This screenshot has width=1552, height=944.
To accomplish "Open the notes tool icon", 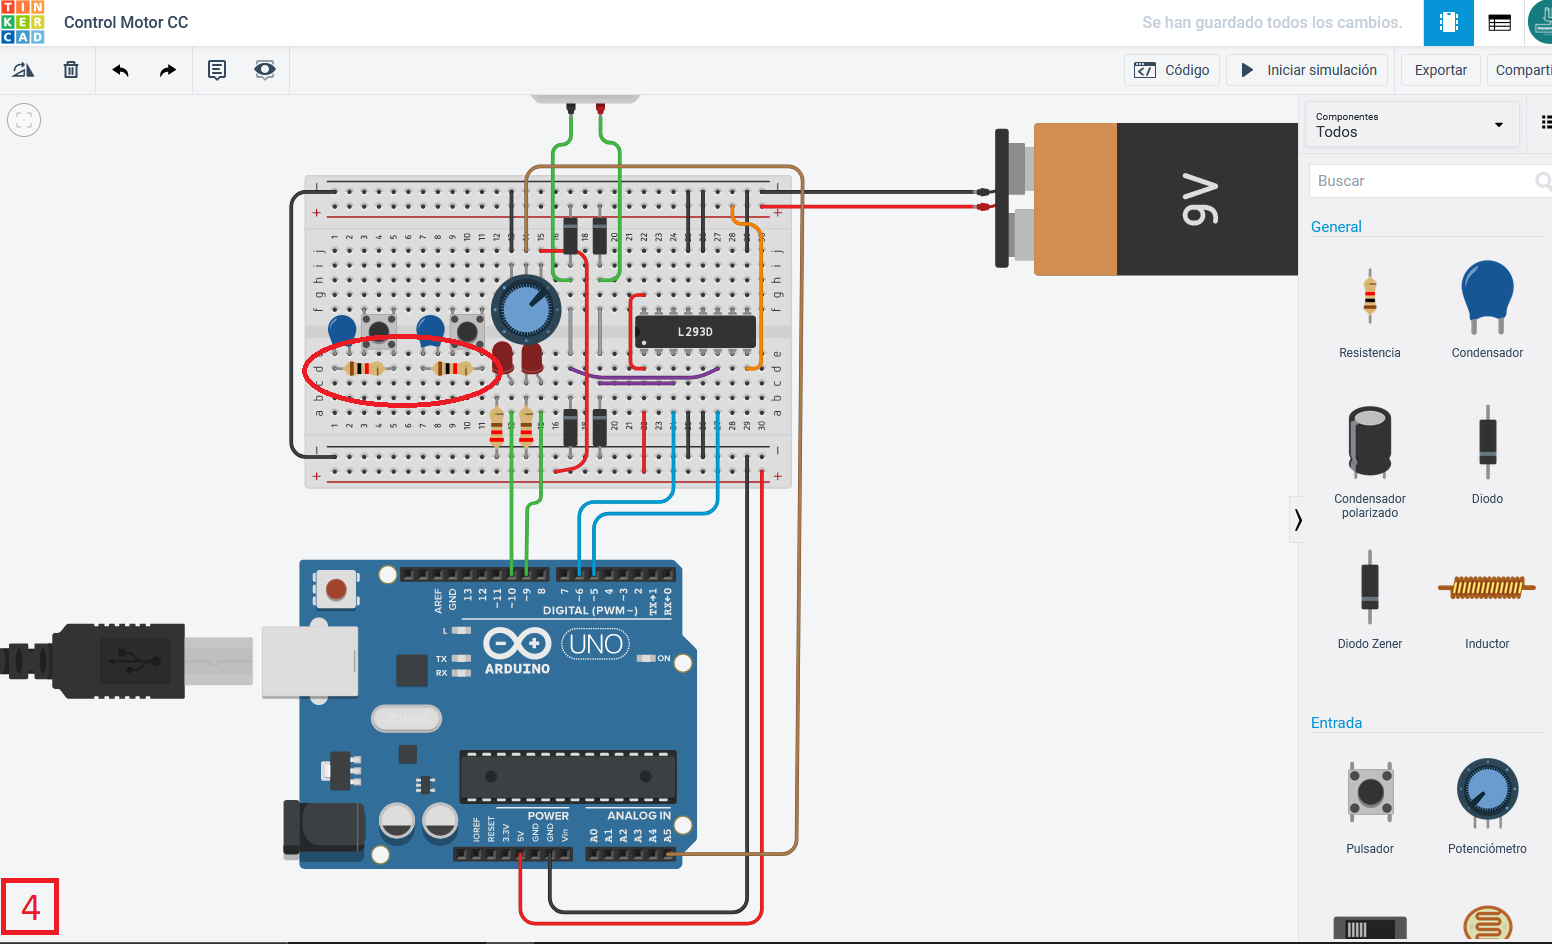I will coord(217,70).
